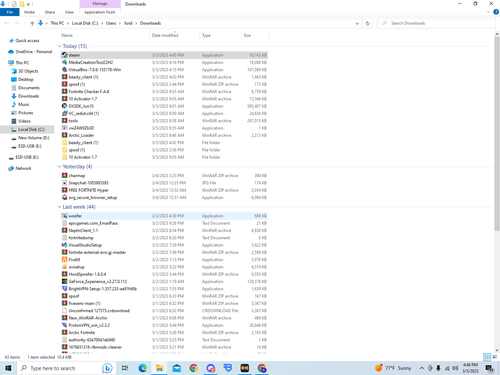
Task: Open the address bar history dropdown
Action: click(x=357, y=23)
